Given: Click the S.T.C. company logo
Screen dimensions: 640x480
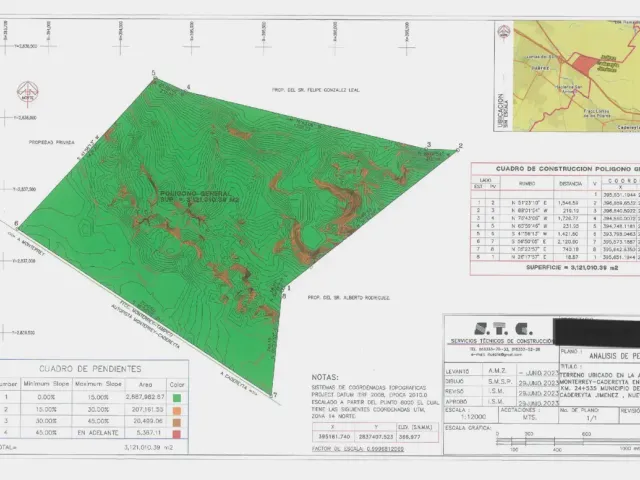Looking at the screenshot, I should [503, 329].
